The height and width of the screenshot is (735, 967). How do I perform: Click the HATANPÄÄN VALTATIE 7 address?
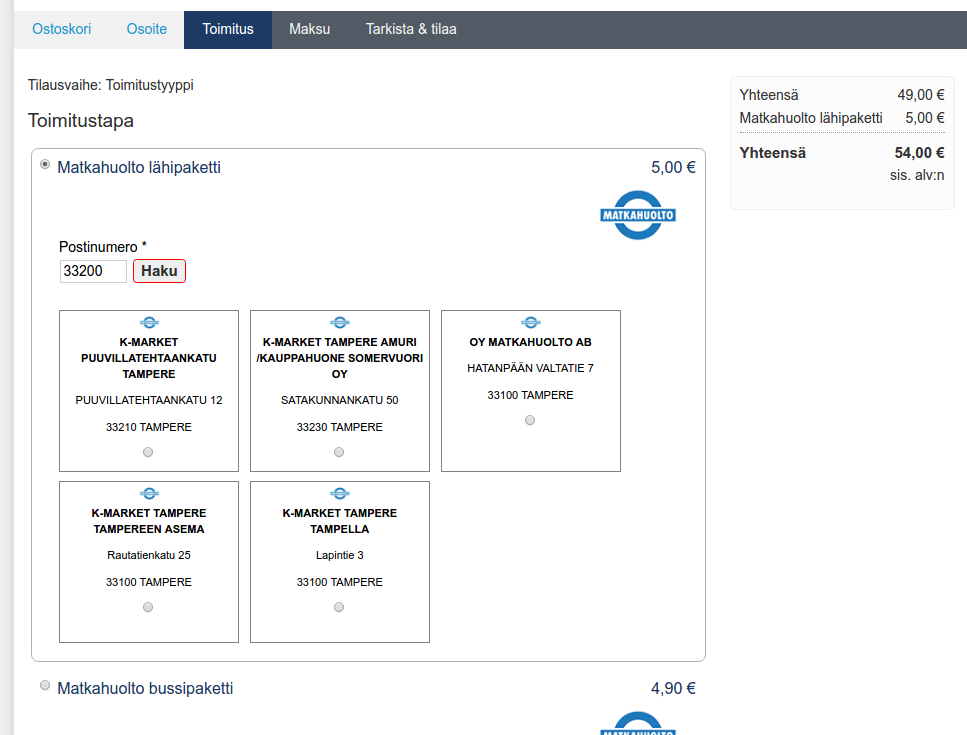coord(530,368)
